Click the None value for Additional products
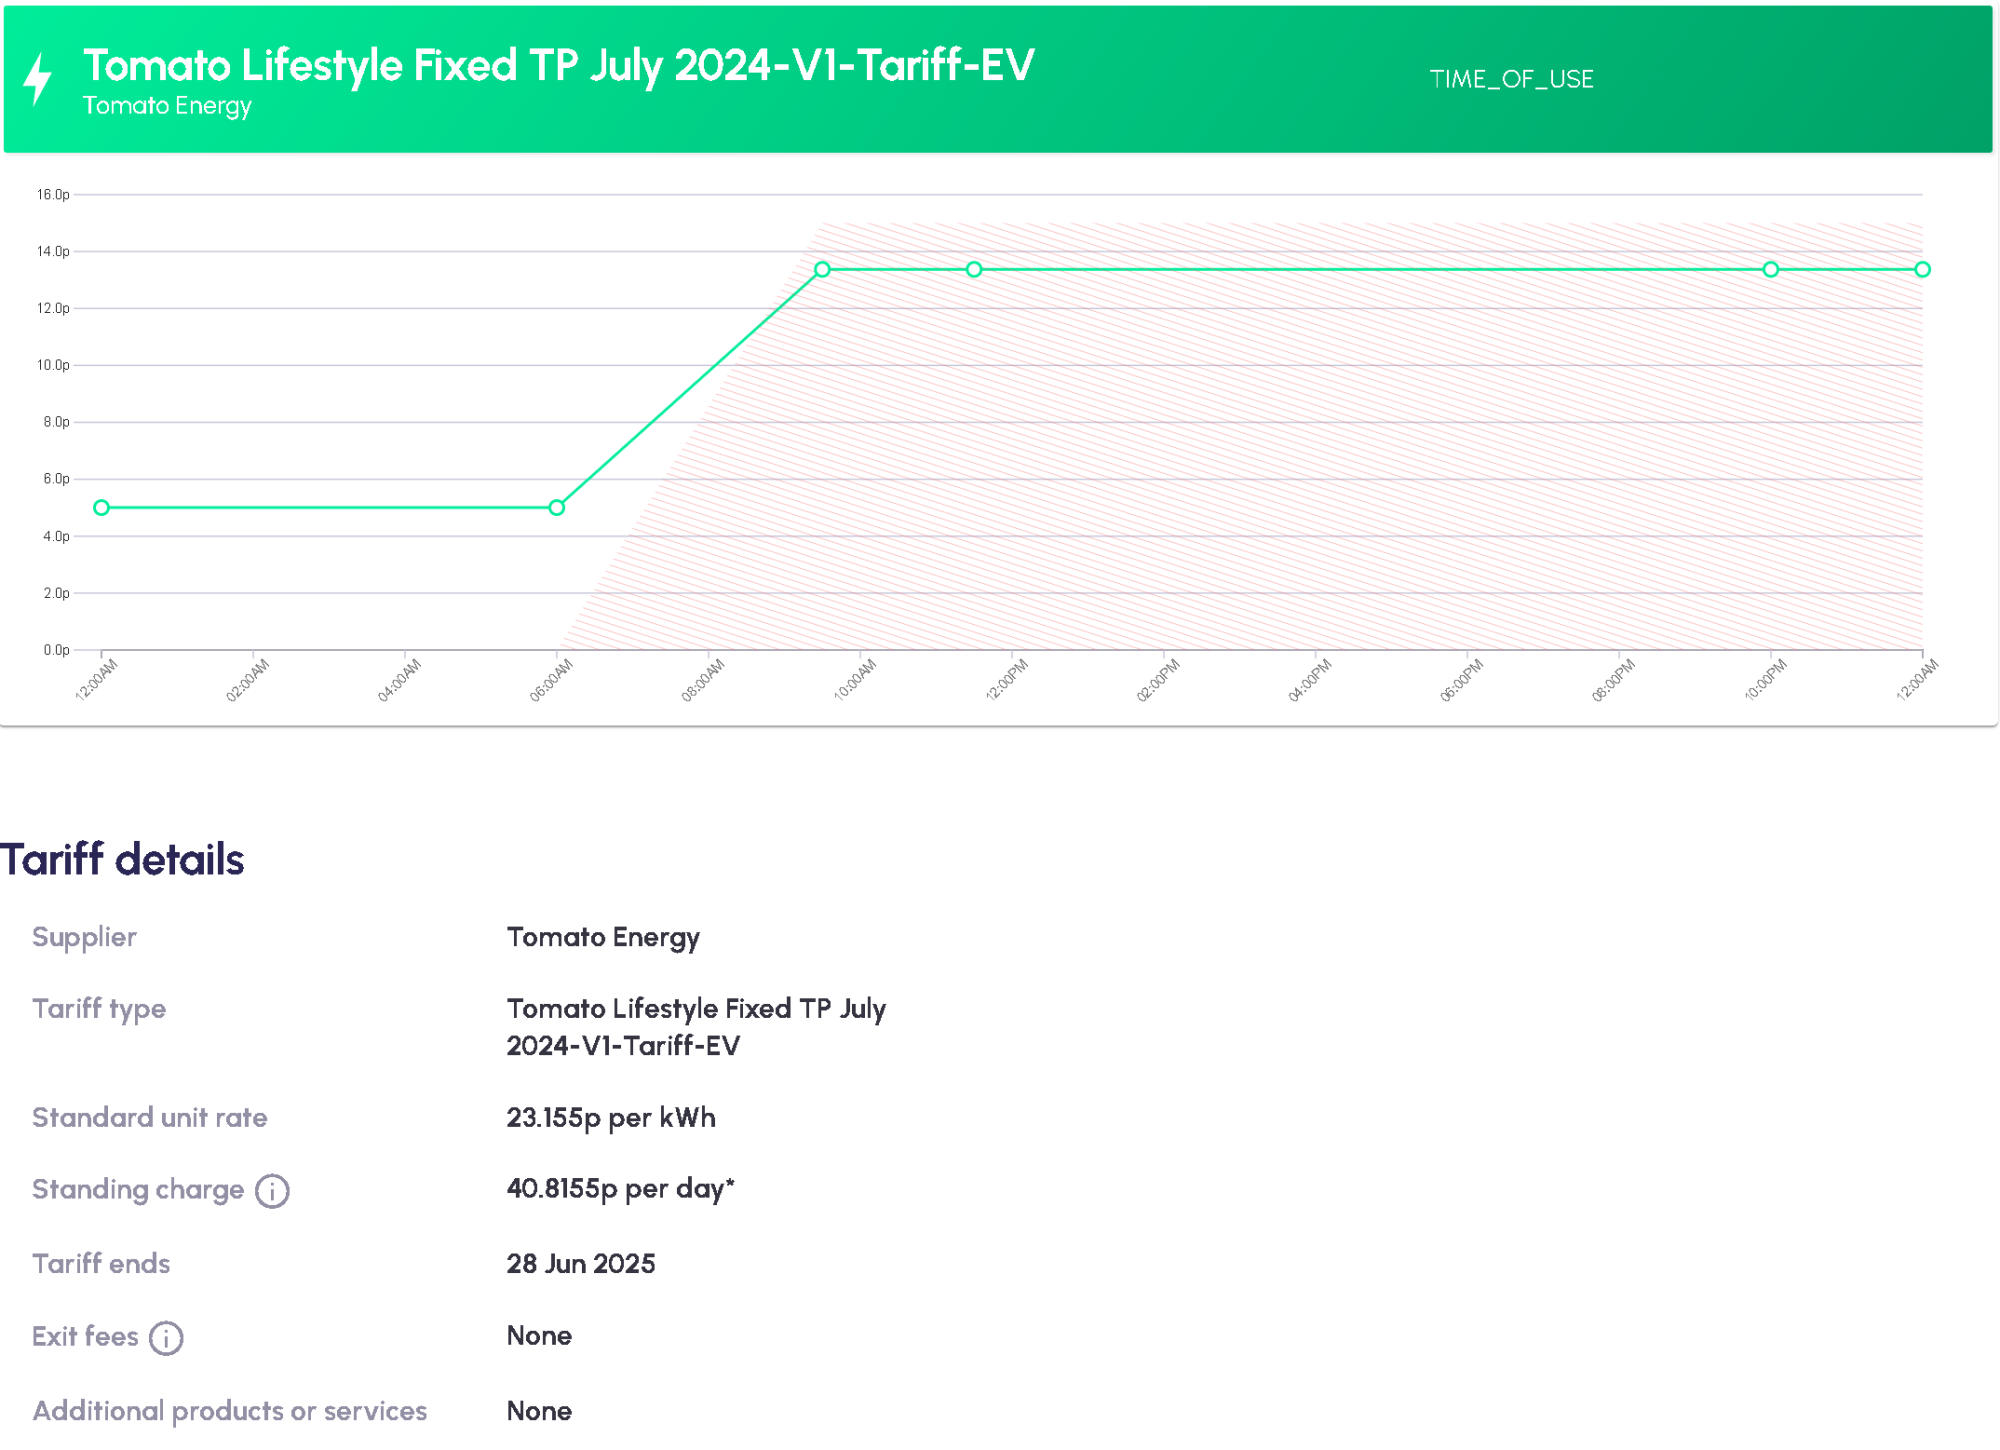The width and height of the screenshot is (2000, 1450). click(539, 1411)
